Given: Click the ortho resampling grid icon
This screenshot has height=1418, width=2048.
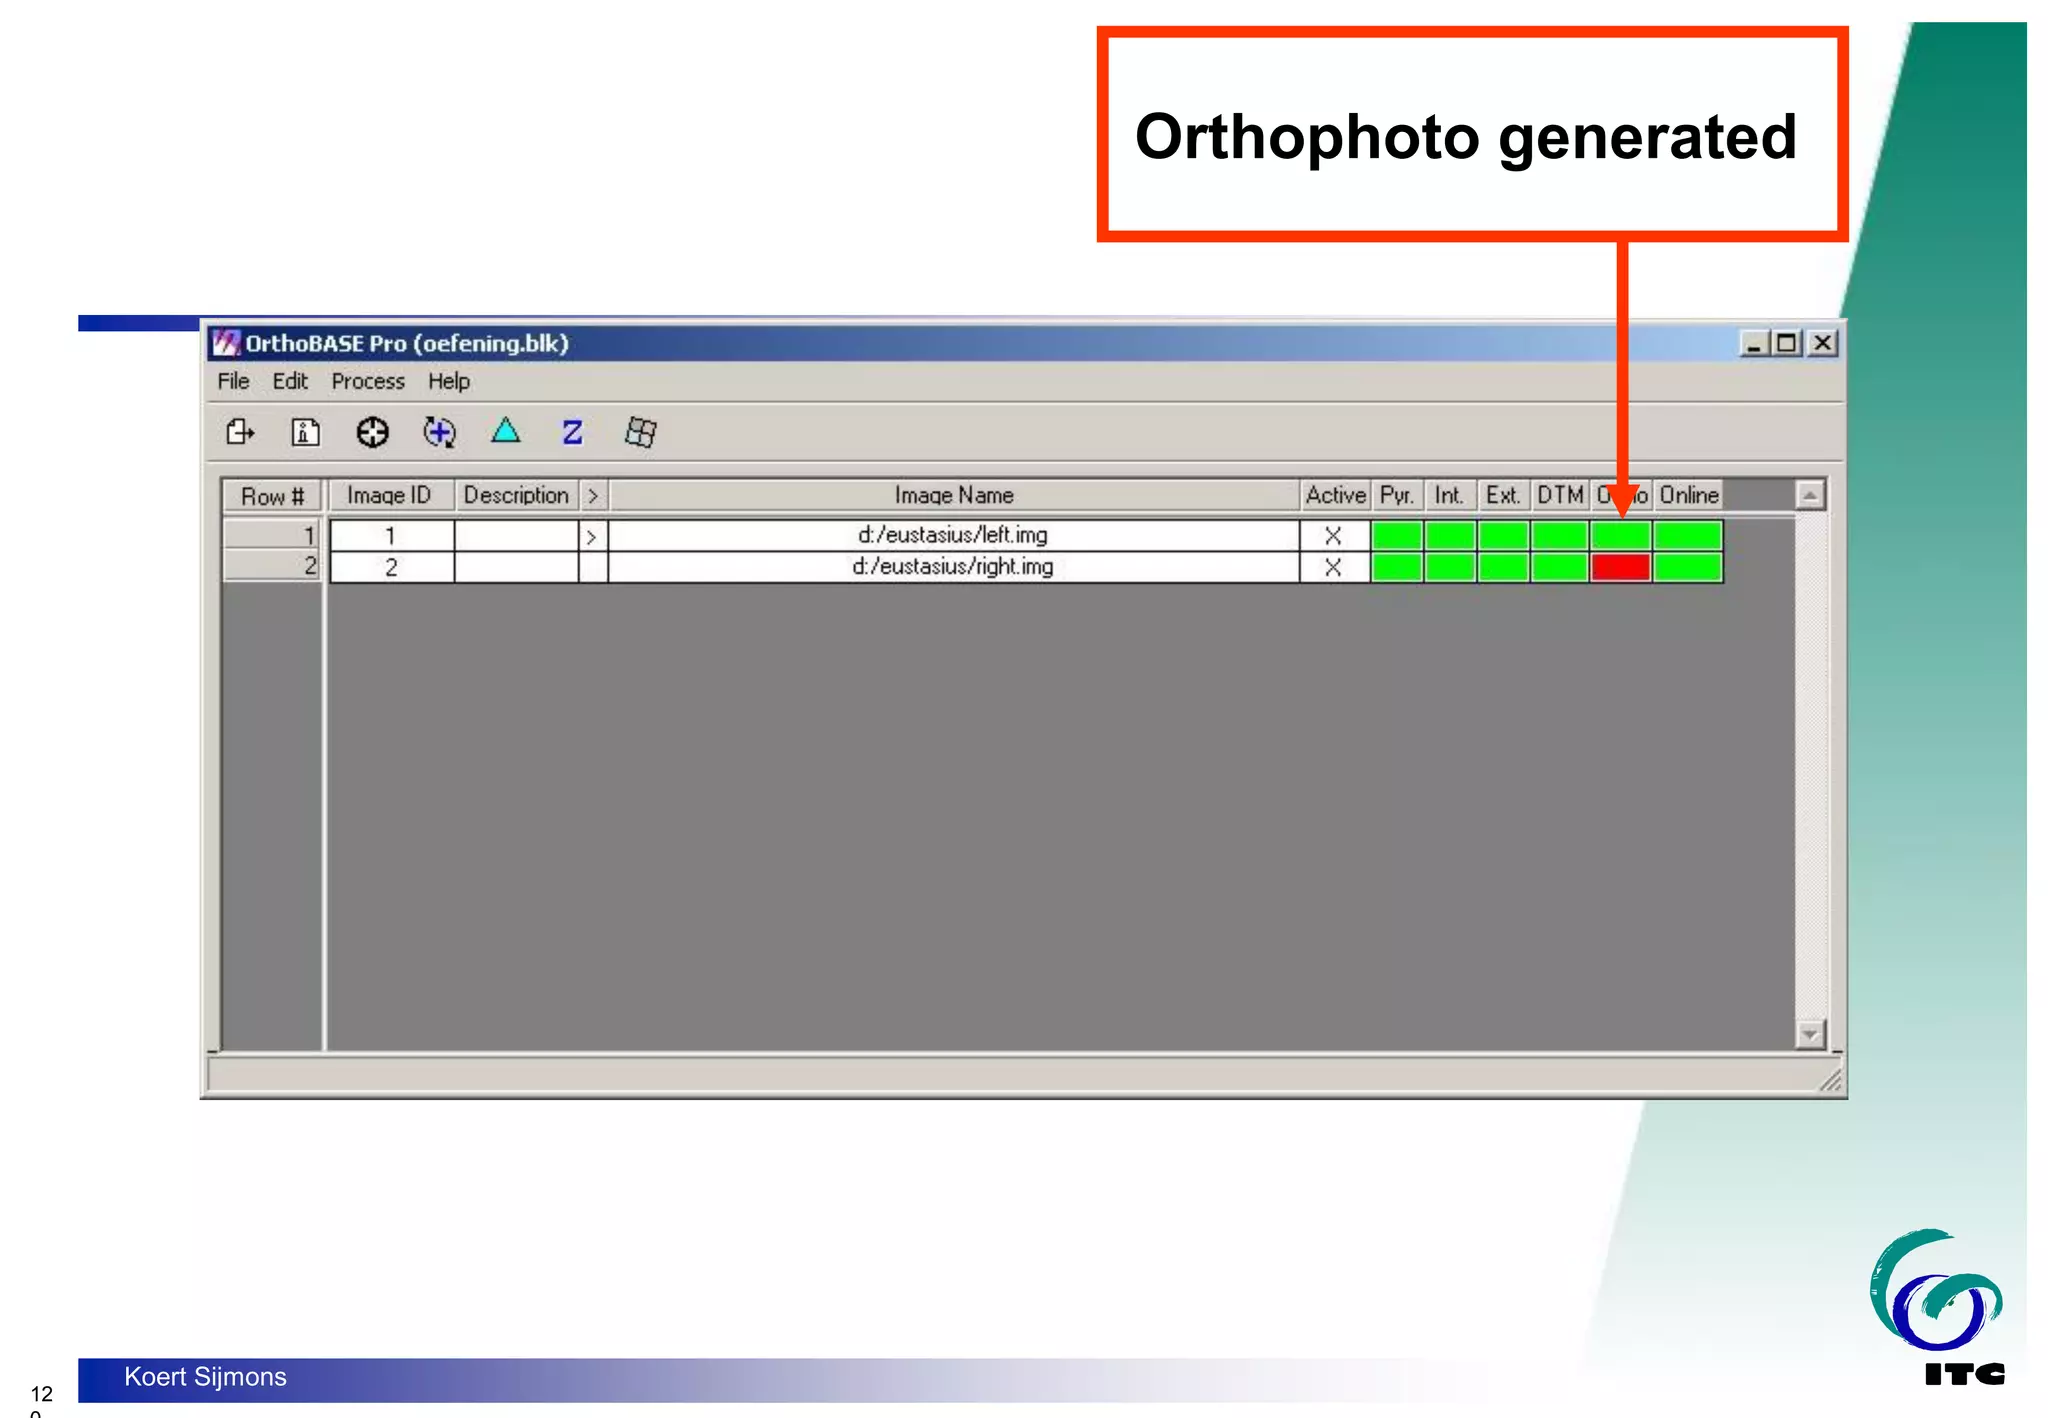Looking at the screenshot, I should 640,432.
